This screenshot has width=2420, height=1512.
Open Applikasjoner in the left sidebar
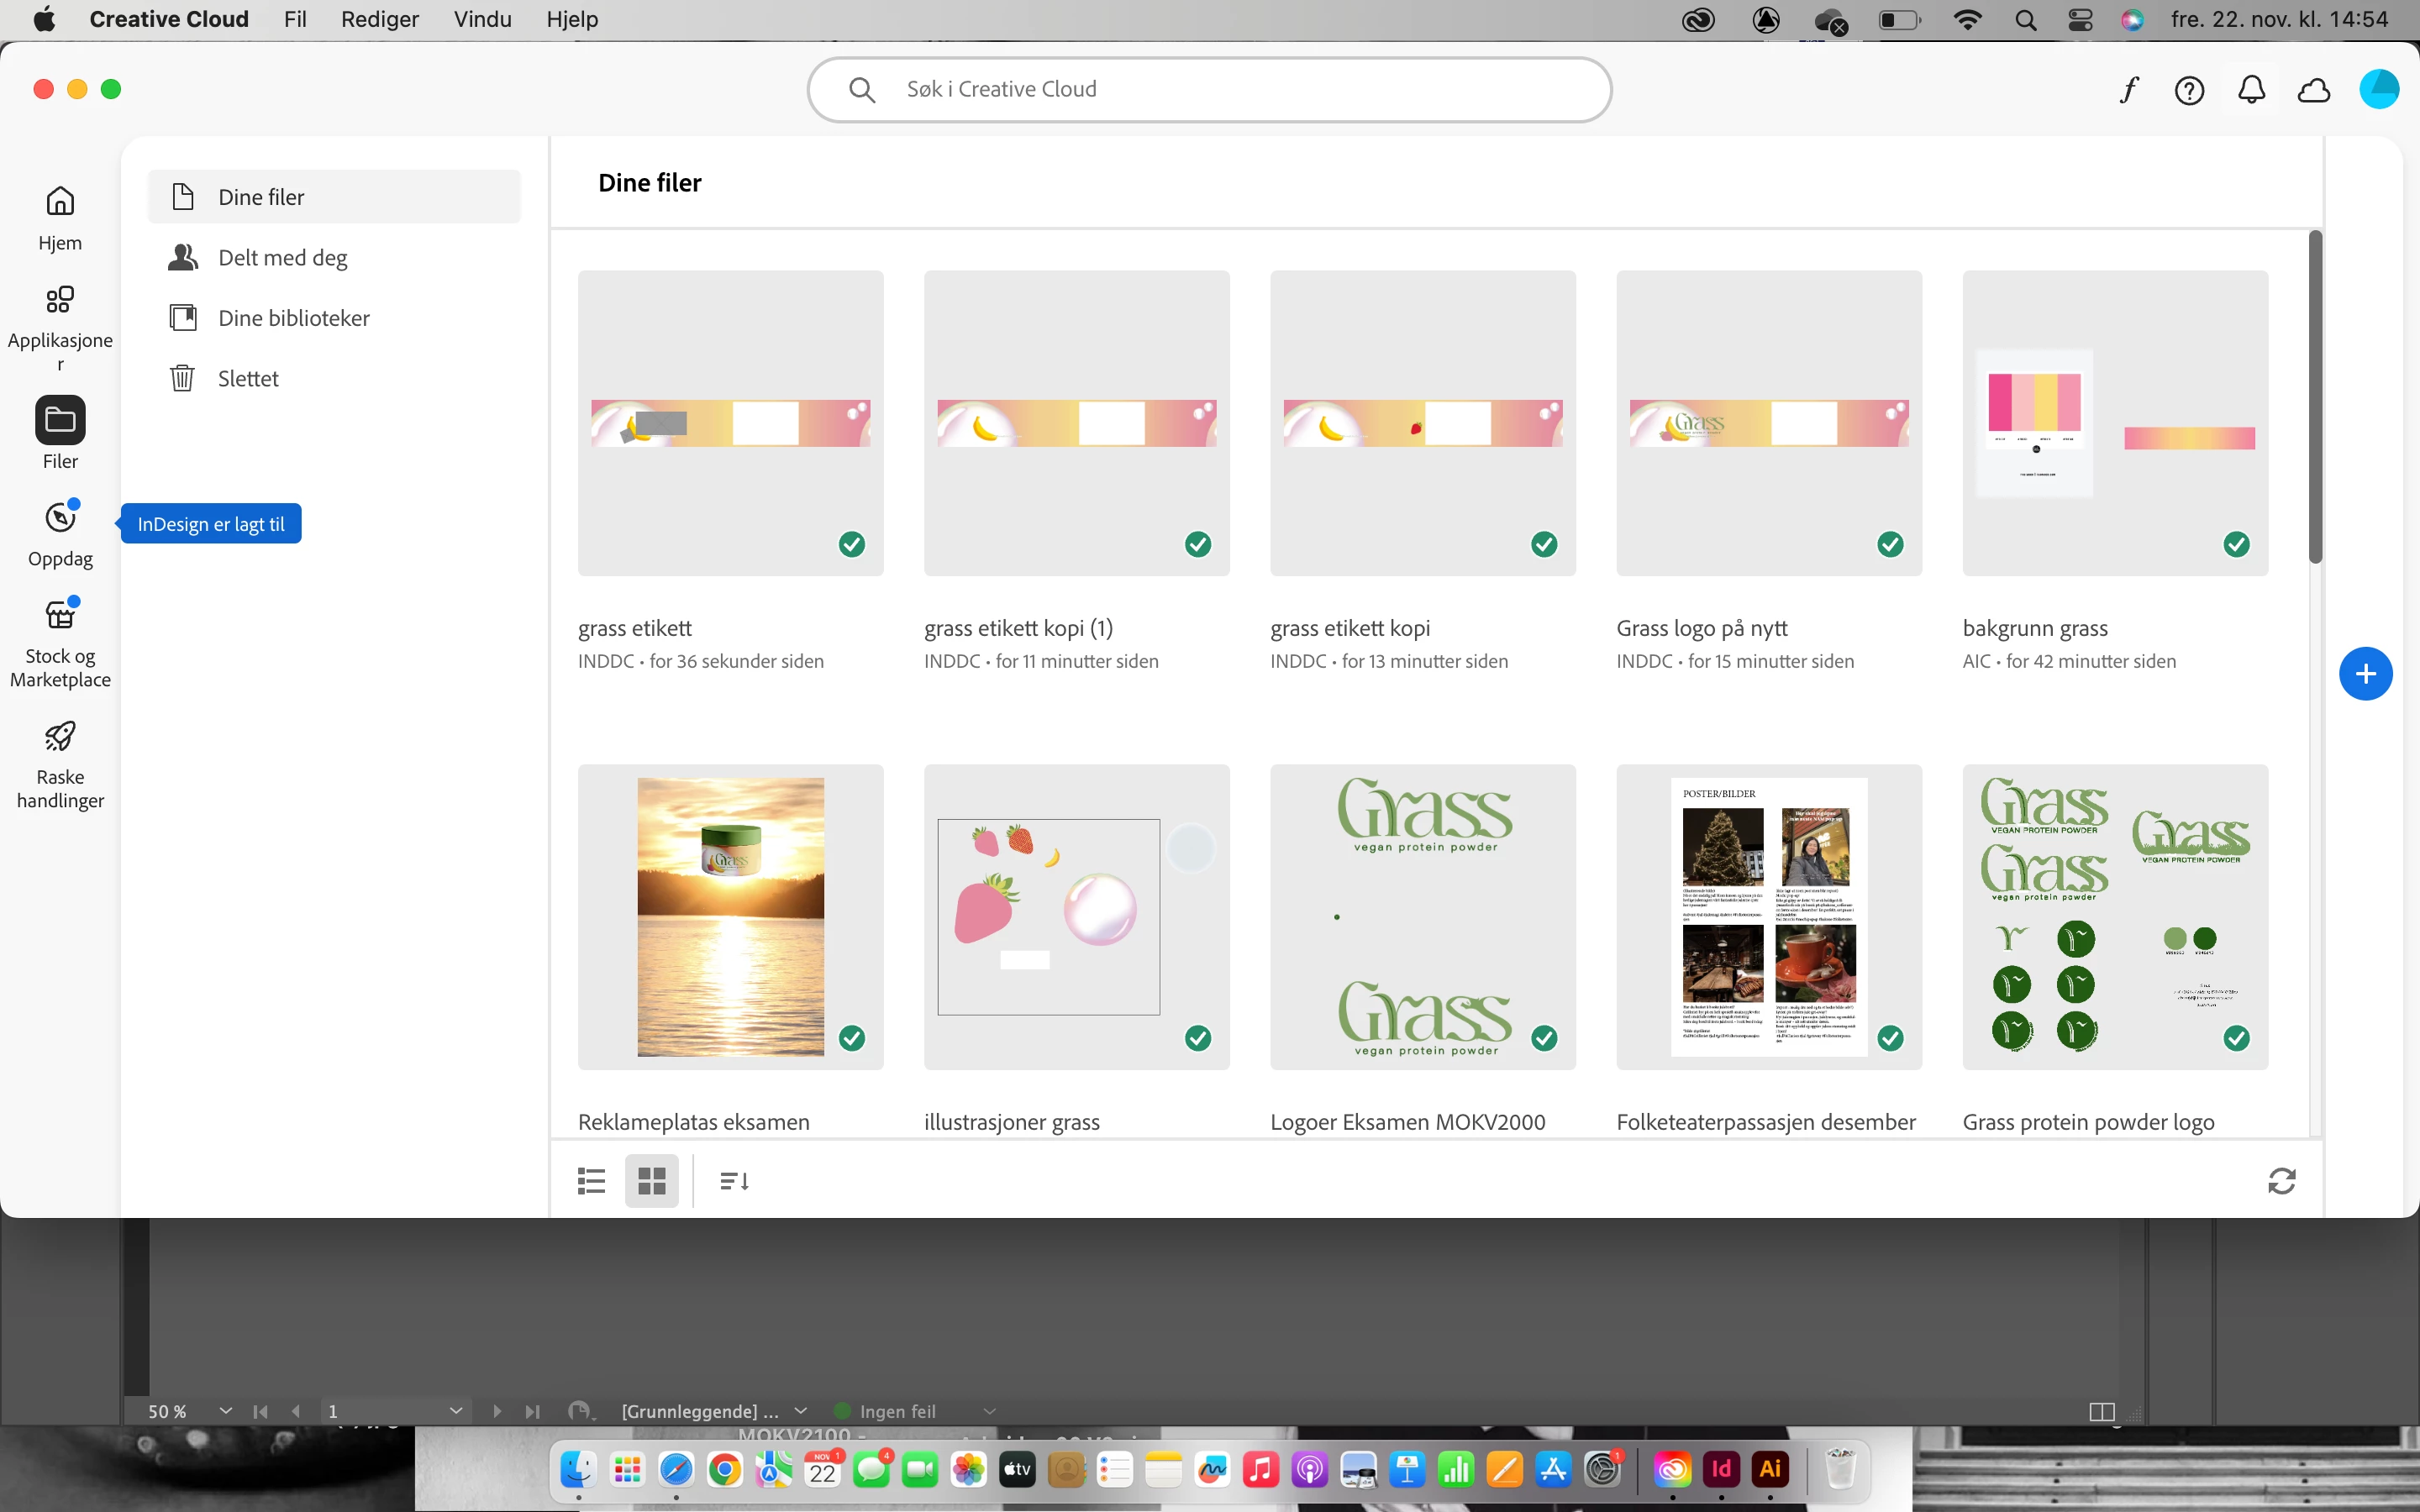(60, 326)
